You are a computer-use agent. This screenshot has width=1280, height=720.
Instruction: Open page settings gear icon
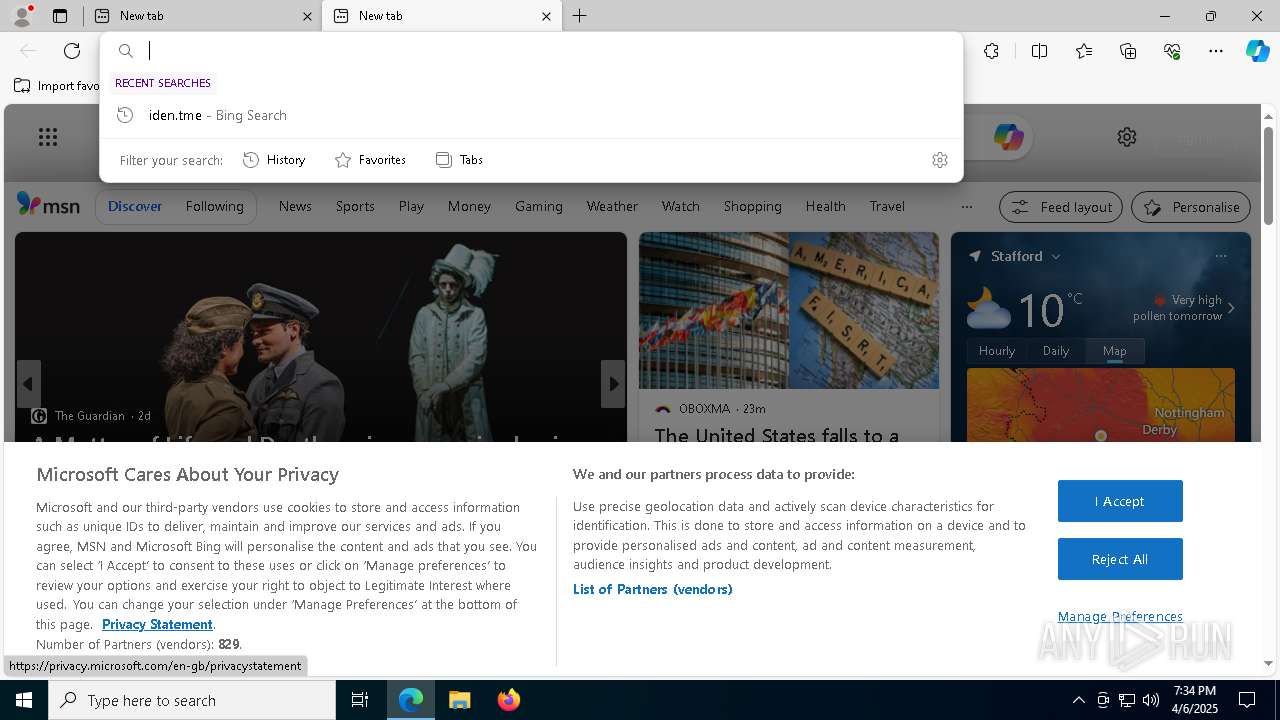1127,137
